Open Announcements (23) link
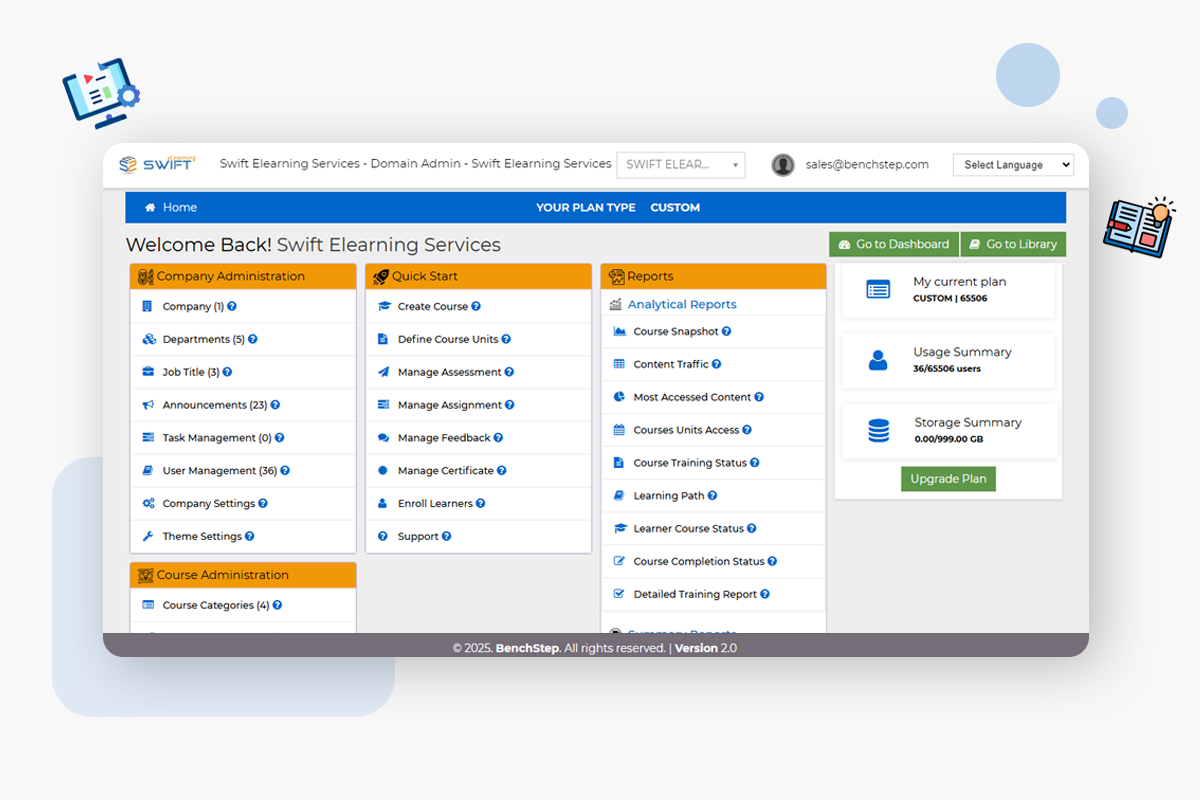Screen dimensions: 1200x800 tap(215, 405)
